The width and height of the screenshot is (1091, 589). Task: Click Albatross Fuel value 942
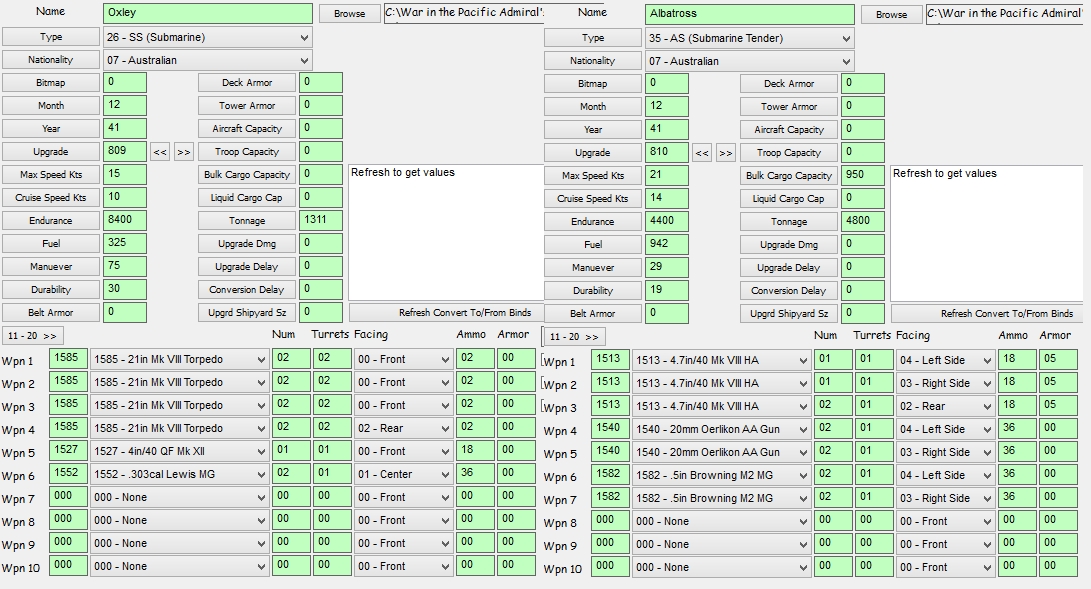click(667, 244)
